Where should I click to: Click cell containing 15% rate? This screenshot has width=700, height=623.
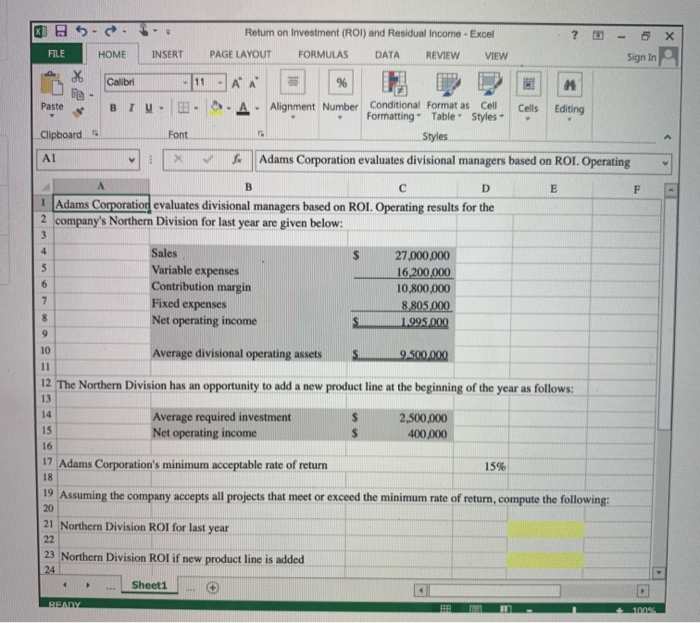coord(481,466)
